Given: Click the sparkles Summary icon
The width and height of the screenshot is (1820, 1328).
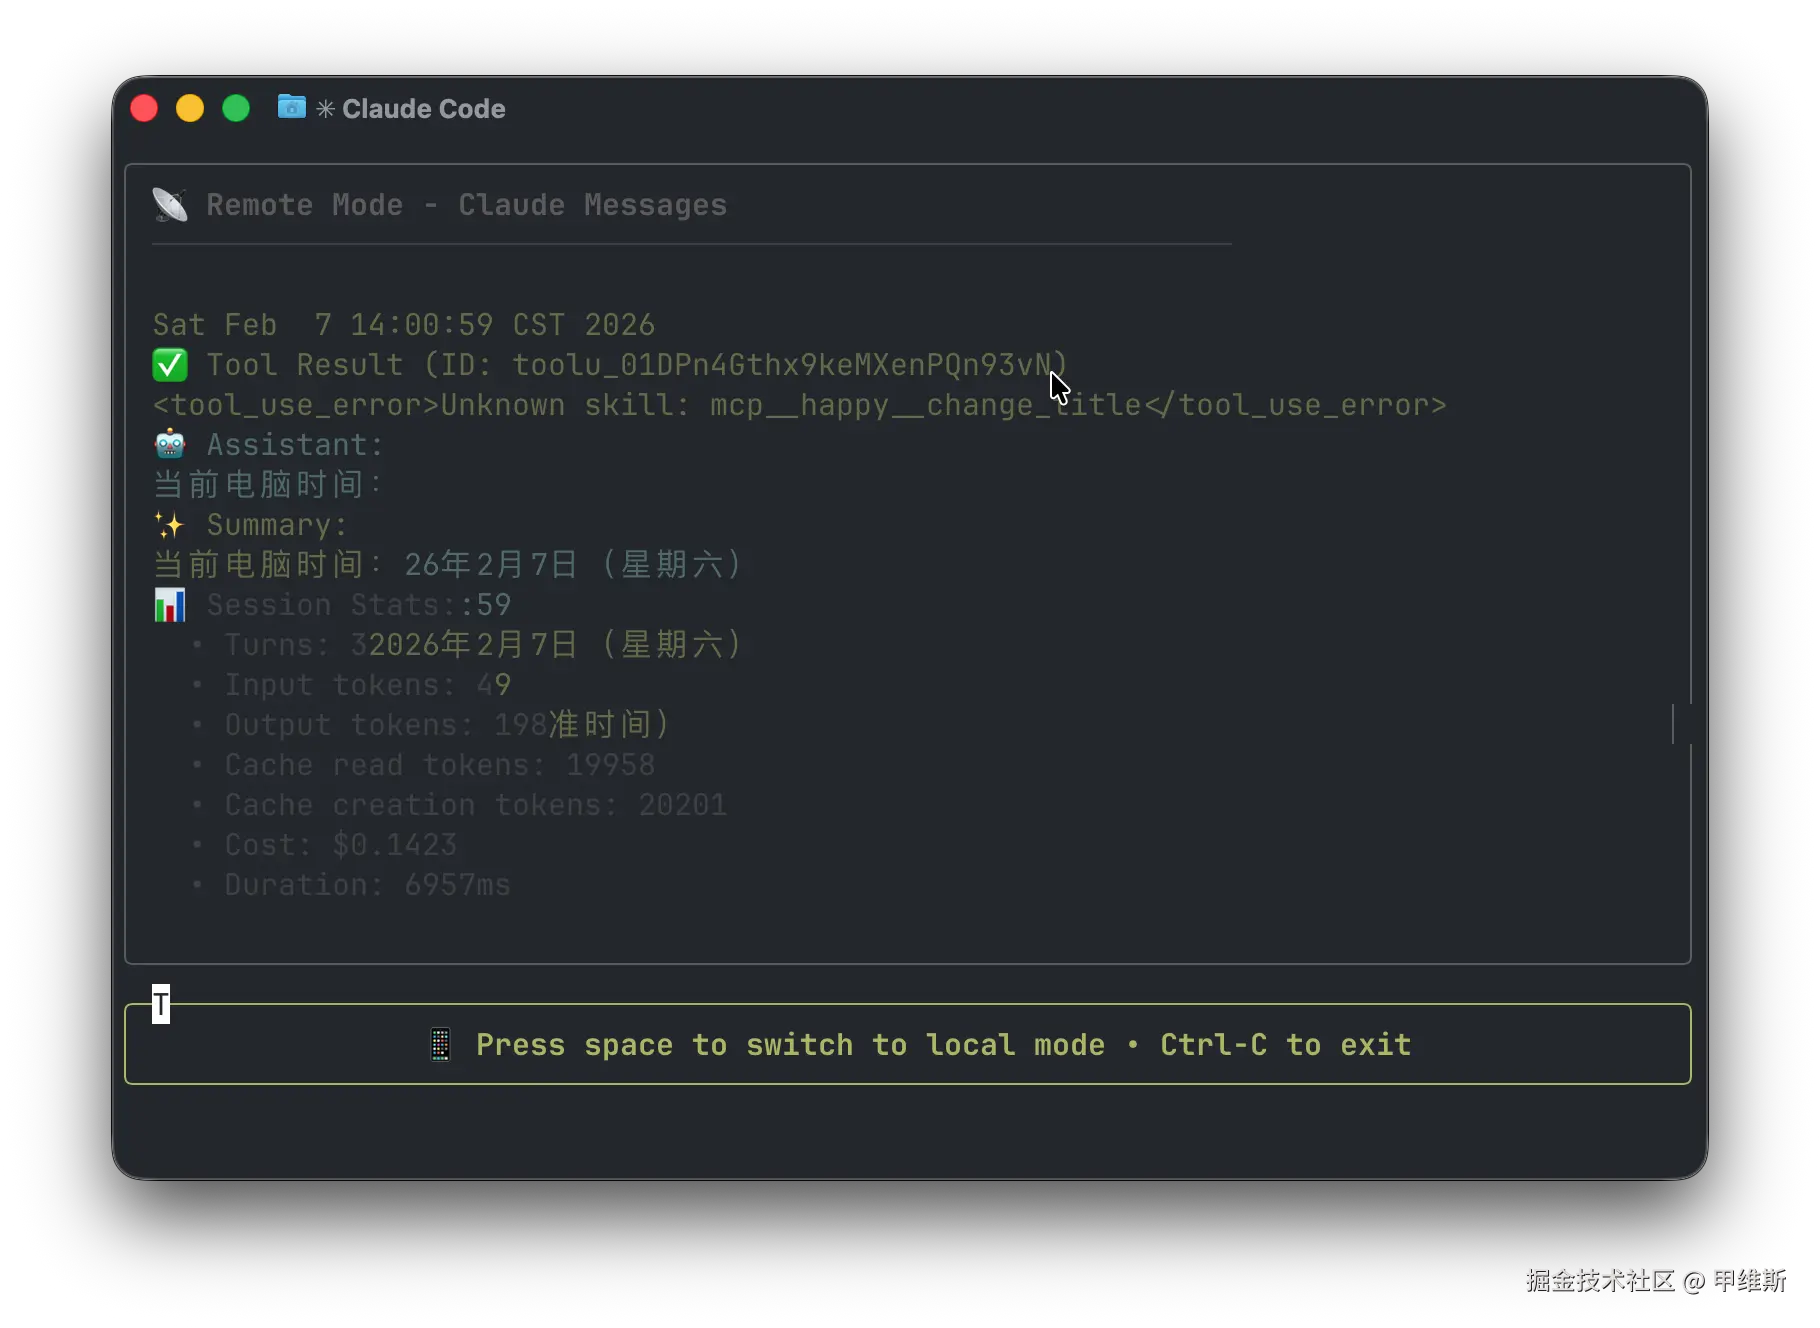Looking at the screenshot, I should pos(169,524).
